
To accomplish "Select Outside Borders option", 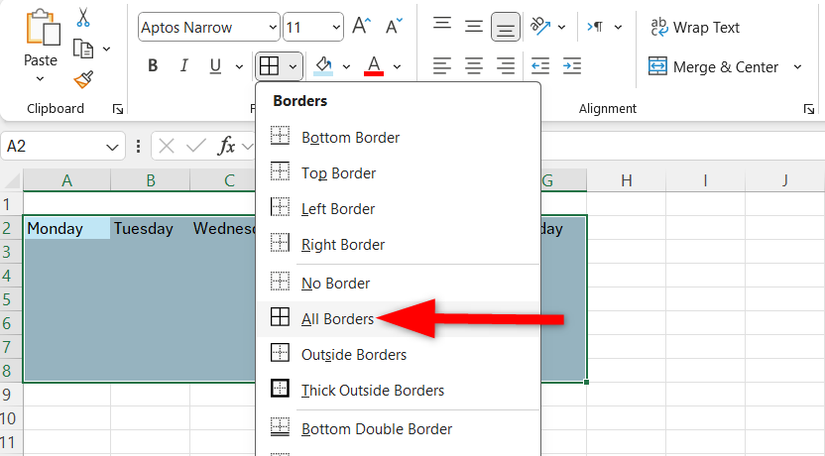I will tap(398, 354).
